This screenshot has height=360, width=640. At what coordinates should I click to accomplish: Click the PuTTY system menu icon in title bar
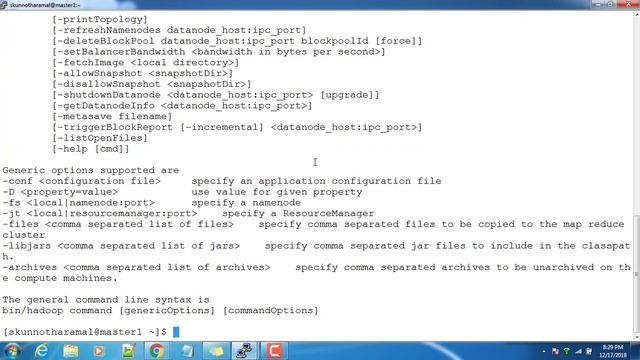[x=4, y=5]
